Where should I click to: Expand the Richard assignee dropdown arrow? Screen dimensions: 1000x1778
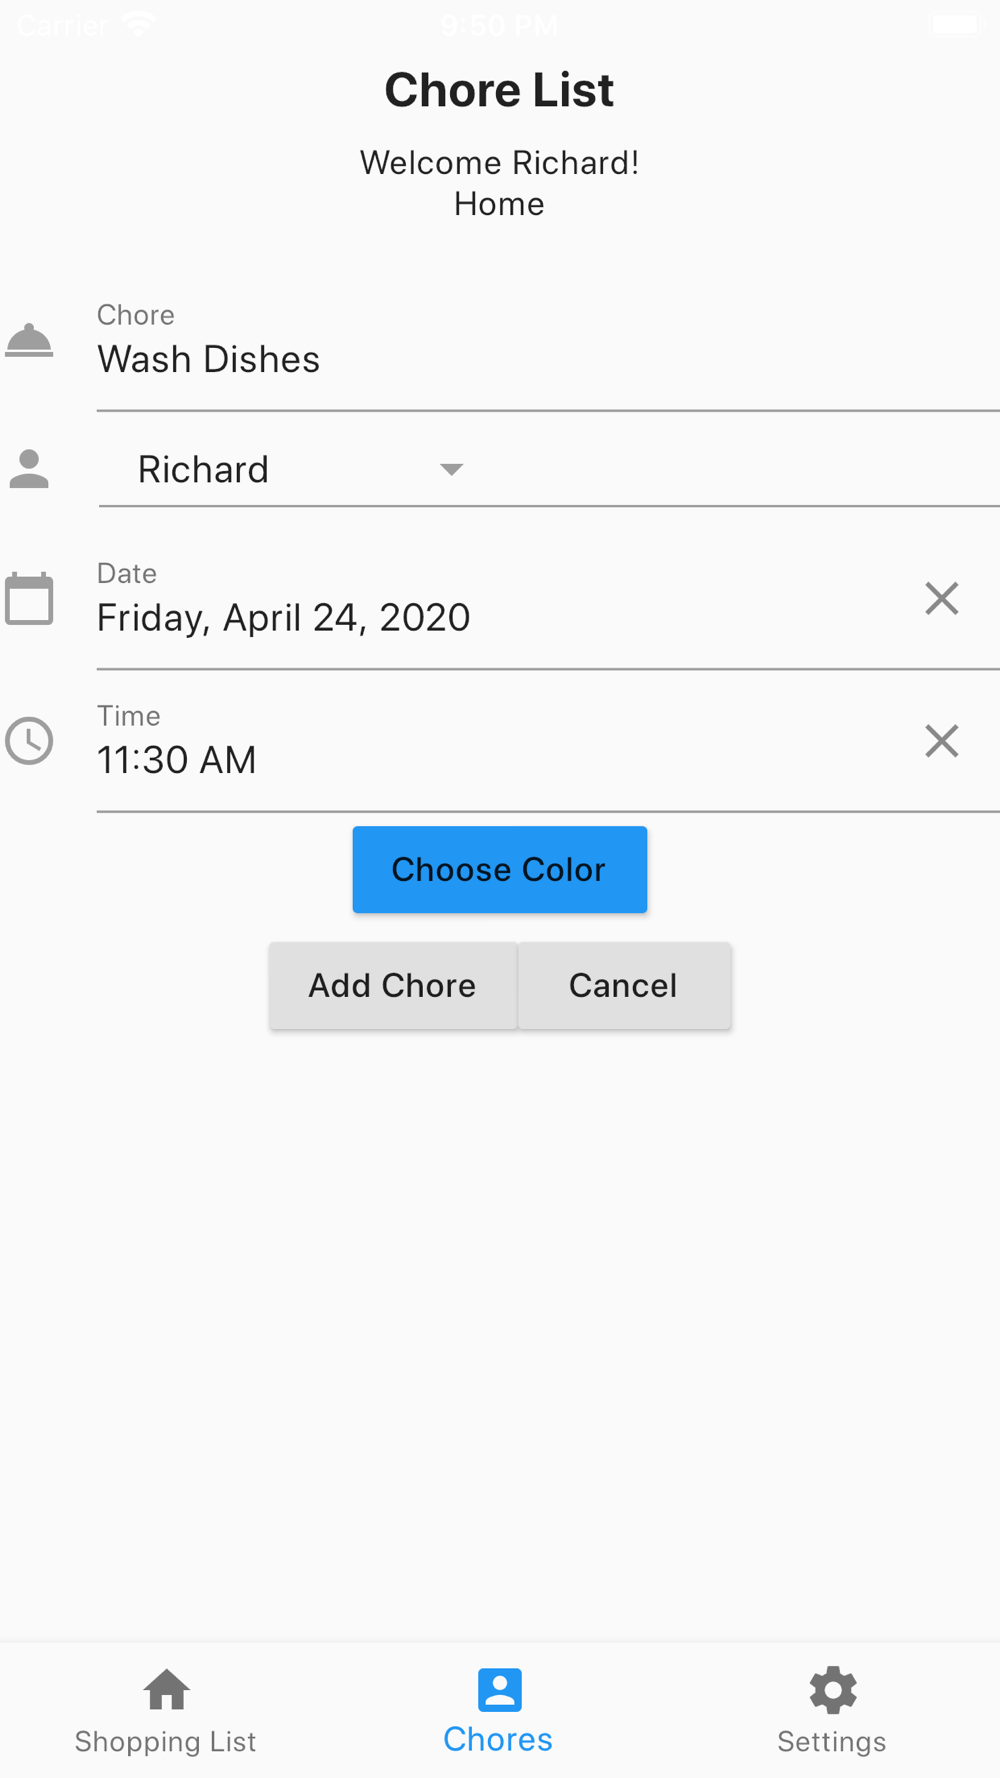(x=452, y=469)
